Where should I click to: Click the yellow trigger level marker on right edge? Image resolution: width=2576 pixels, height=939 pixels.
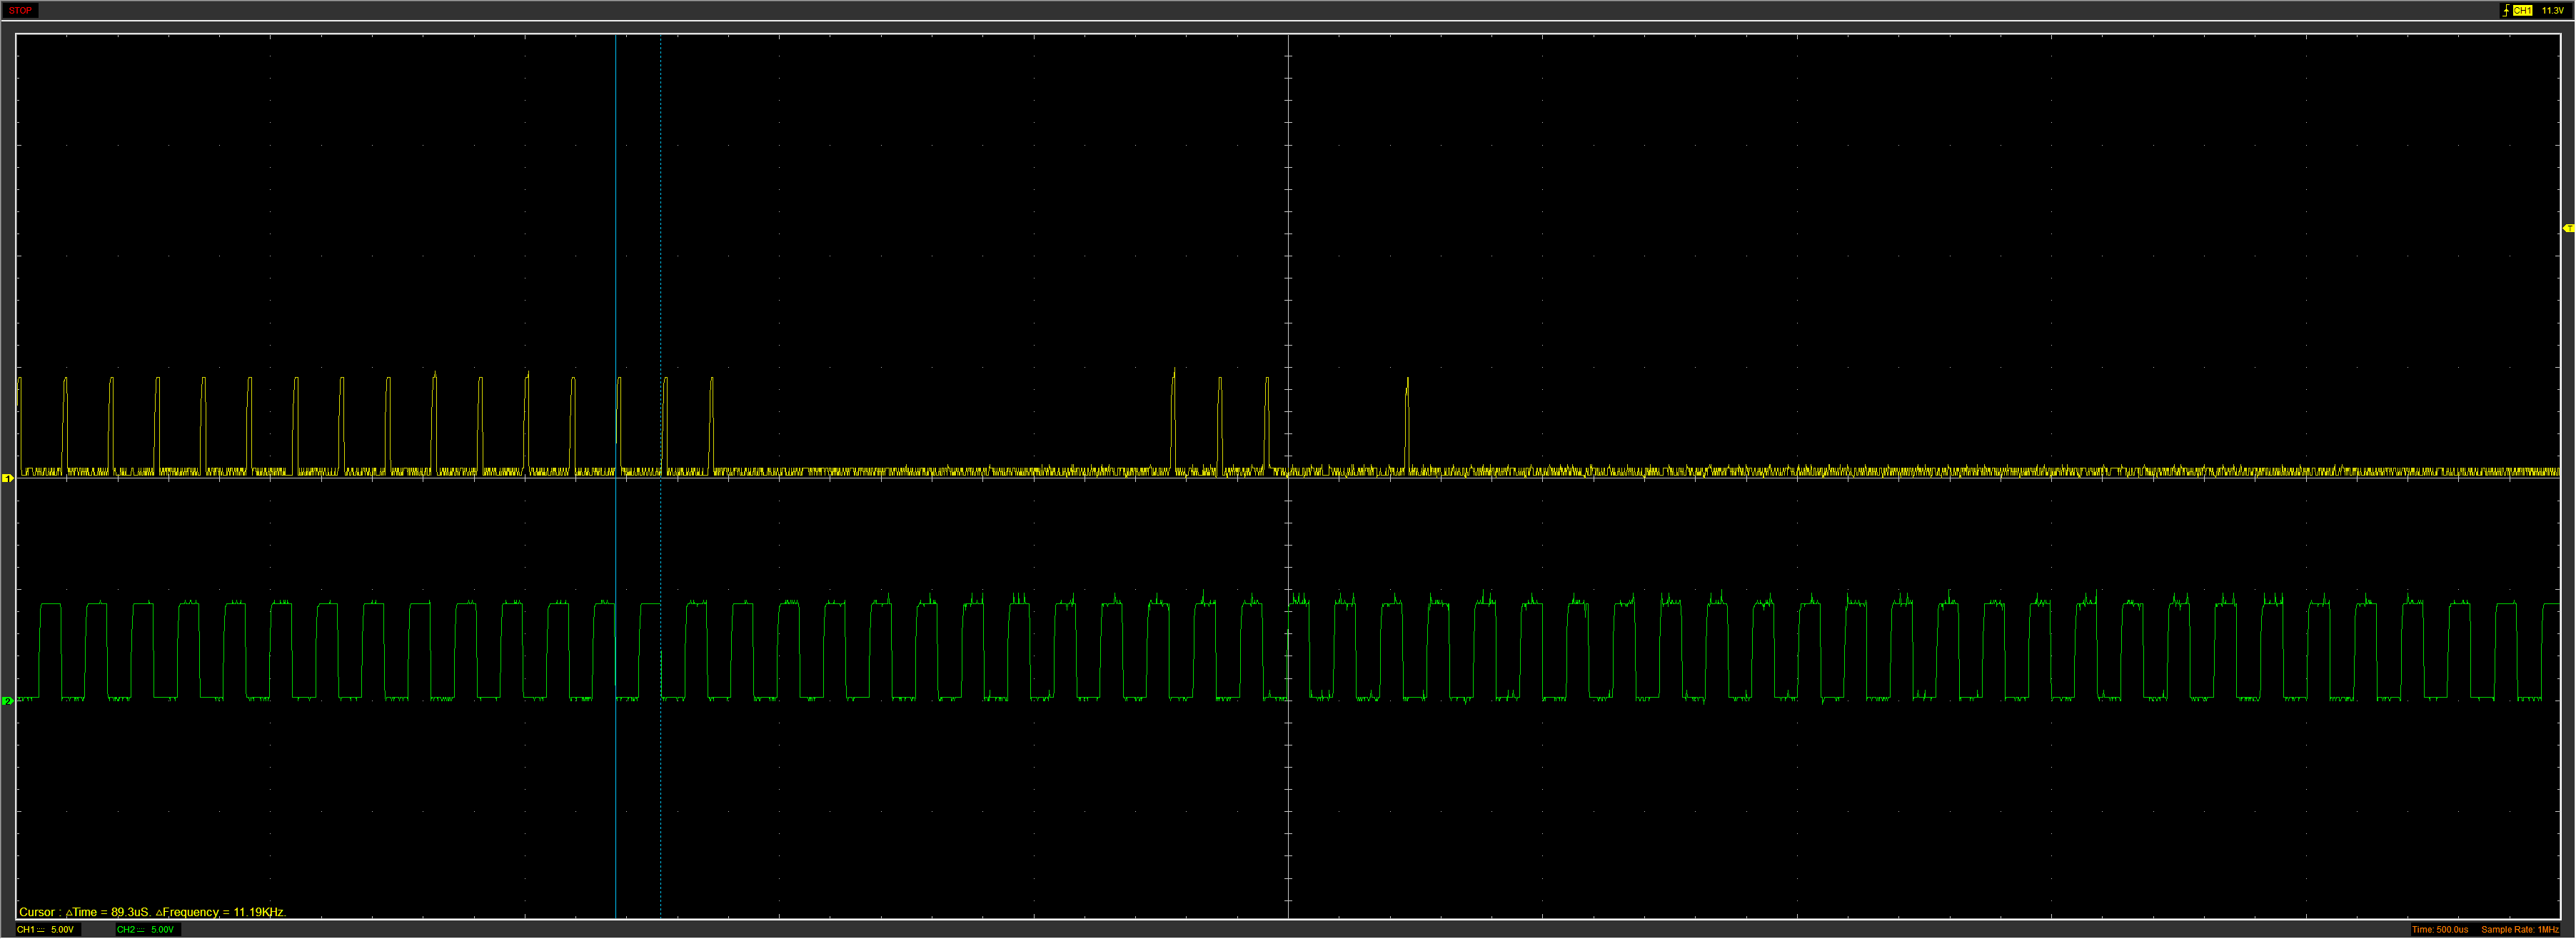pos(2568,229)
